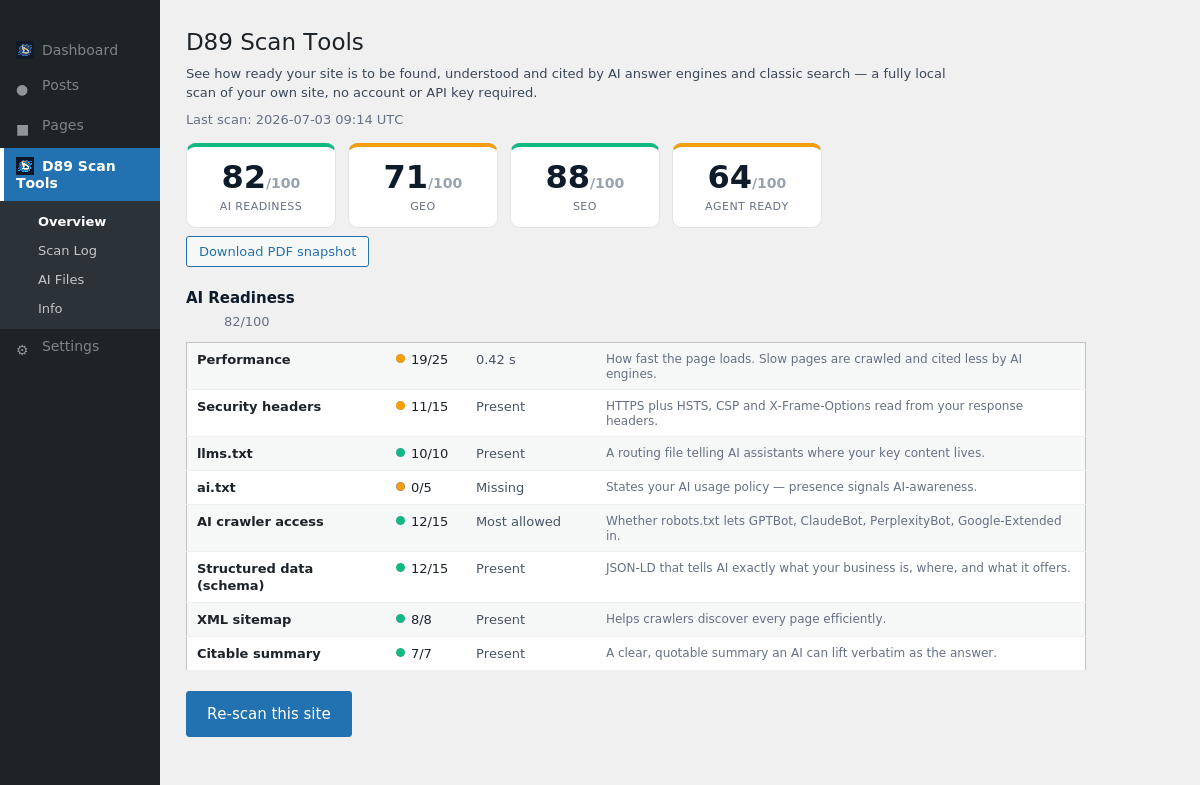Click the Citable summary status dot
This screenshot has width=1200, height=785.
pos(401,653)
